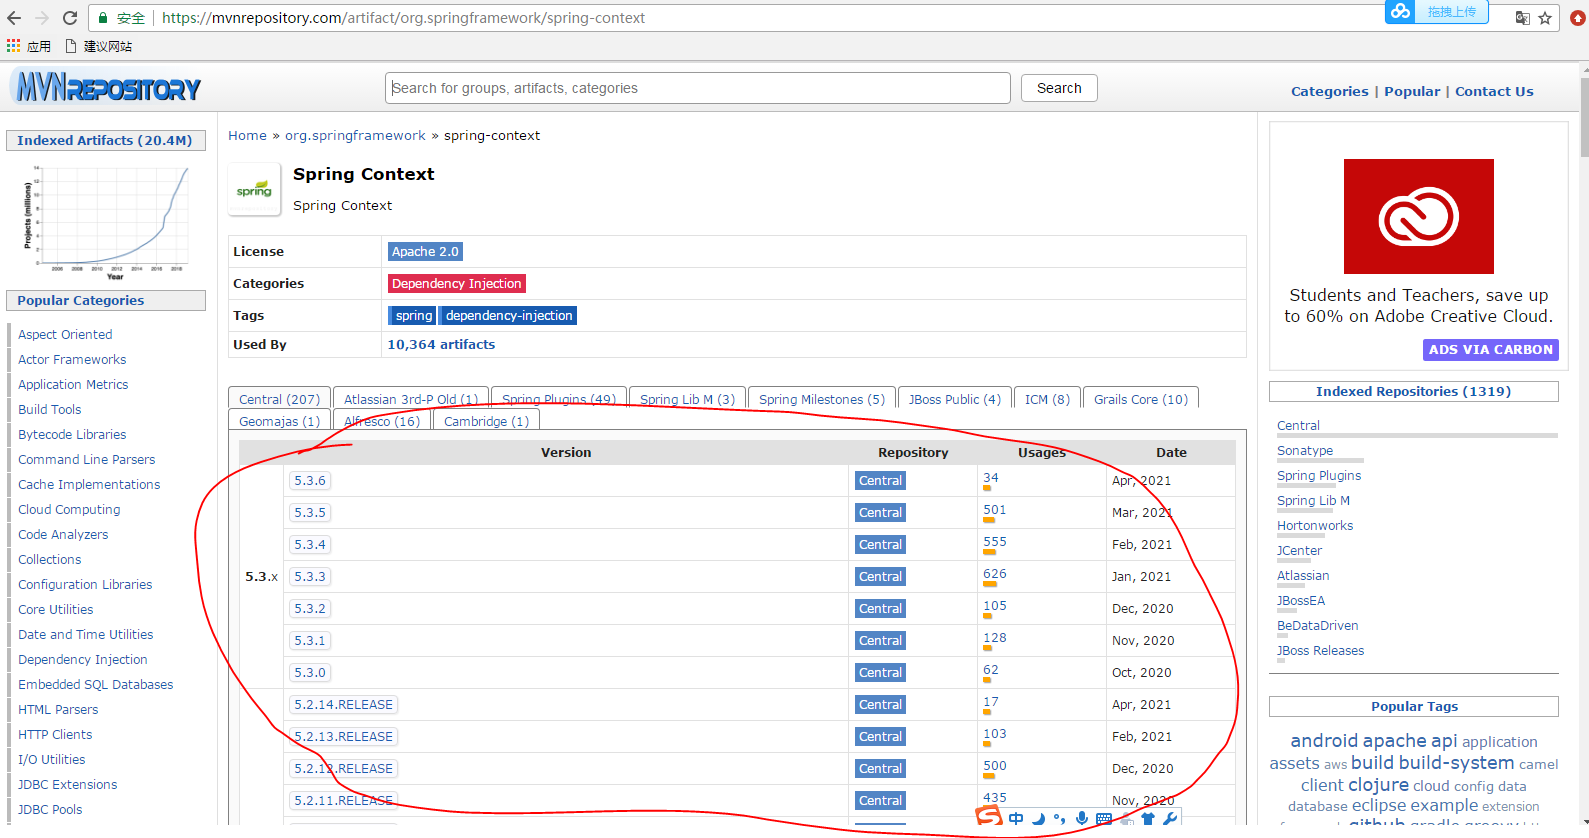
Task: Open version 5.3.6
Action: coord(310,480)
